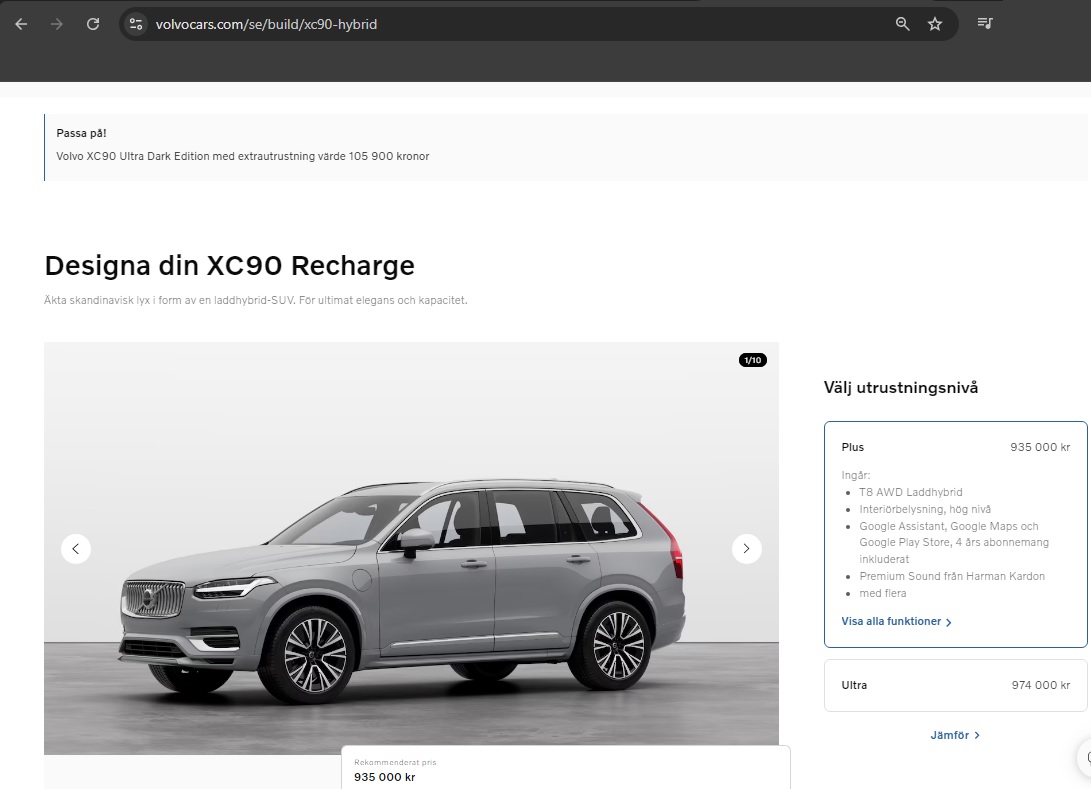Click the chevron beside Visa alla funktioner
The height and width of the screenshot is (789, 1091).
(948, 622)
